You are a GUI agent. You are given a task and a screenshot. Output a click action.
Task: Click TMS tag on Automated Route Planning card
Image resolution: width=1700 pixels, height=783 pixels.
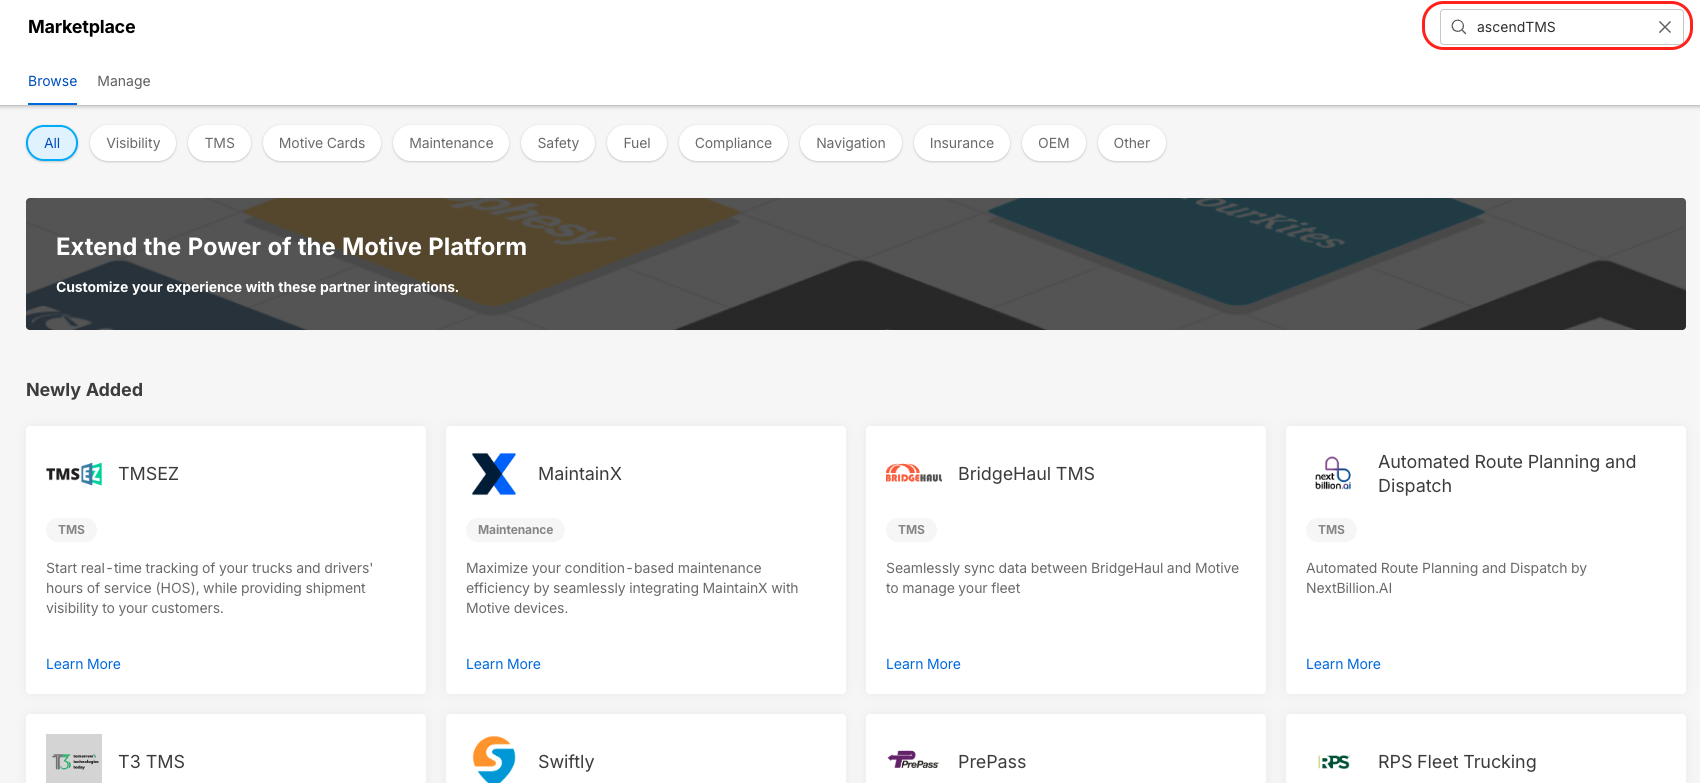[1332, 530]
